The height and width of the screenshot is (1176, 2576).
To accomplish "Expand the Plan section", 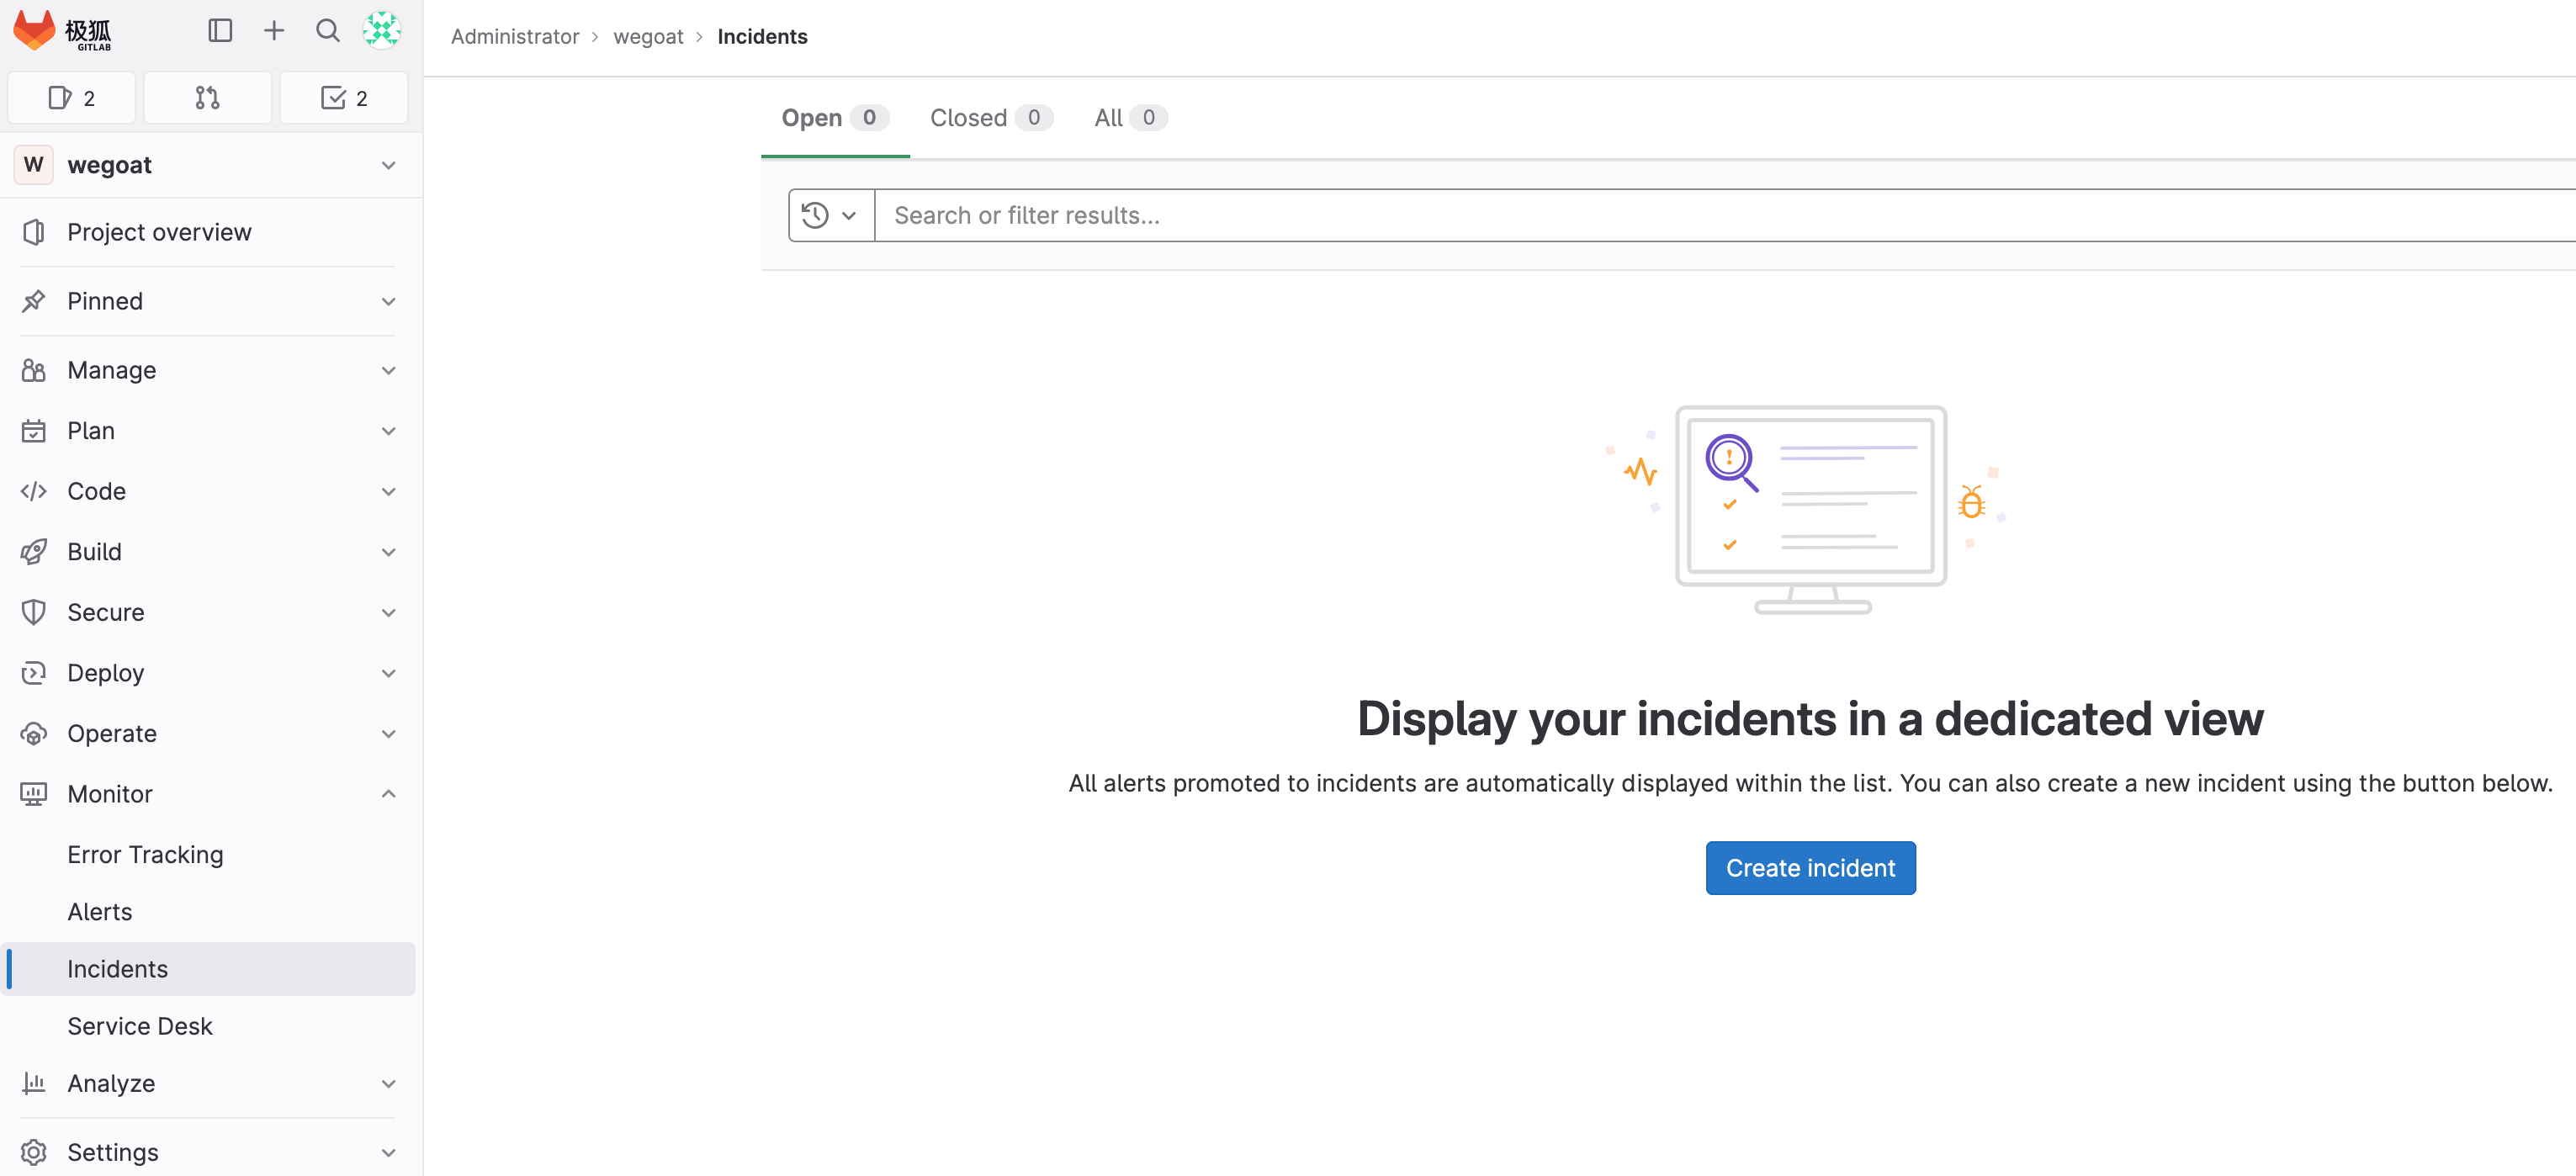I will pyautogui.click(x=388, y=431).
